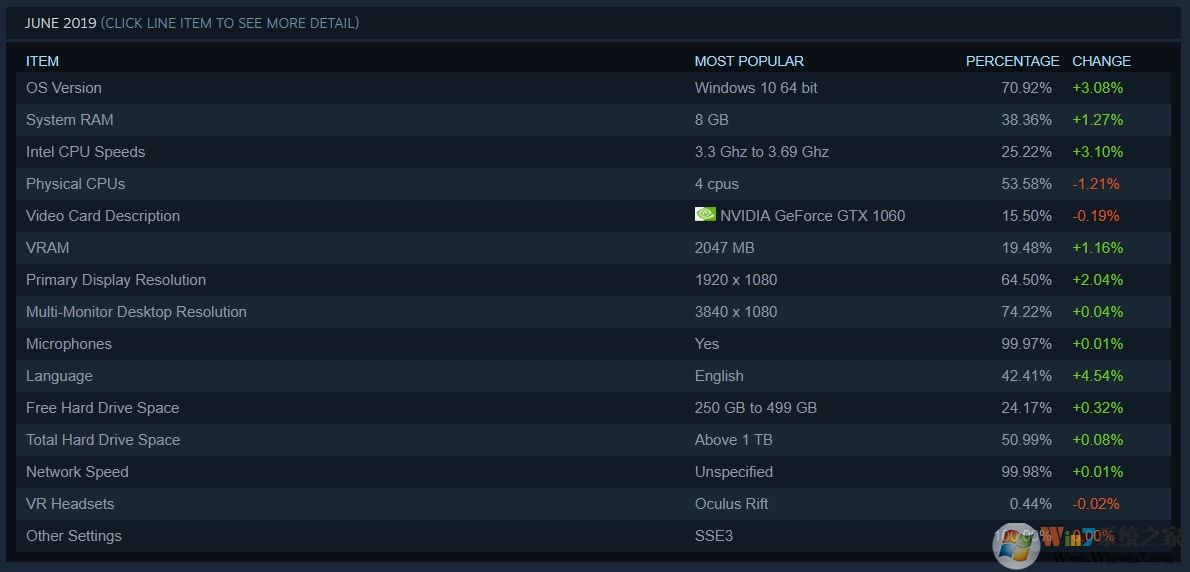Open VR Headsets details
Screen dimensions: 1190x572
pos(70,504)
